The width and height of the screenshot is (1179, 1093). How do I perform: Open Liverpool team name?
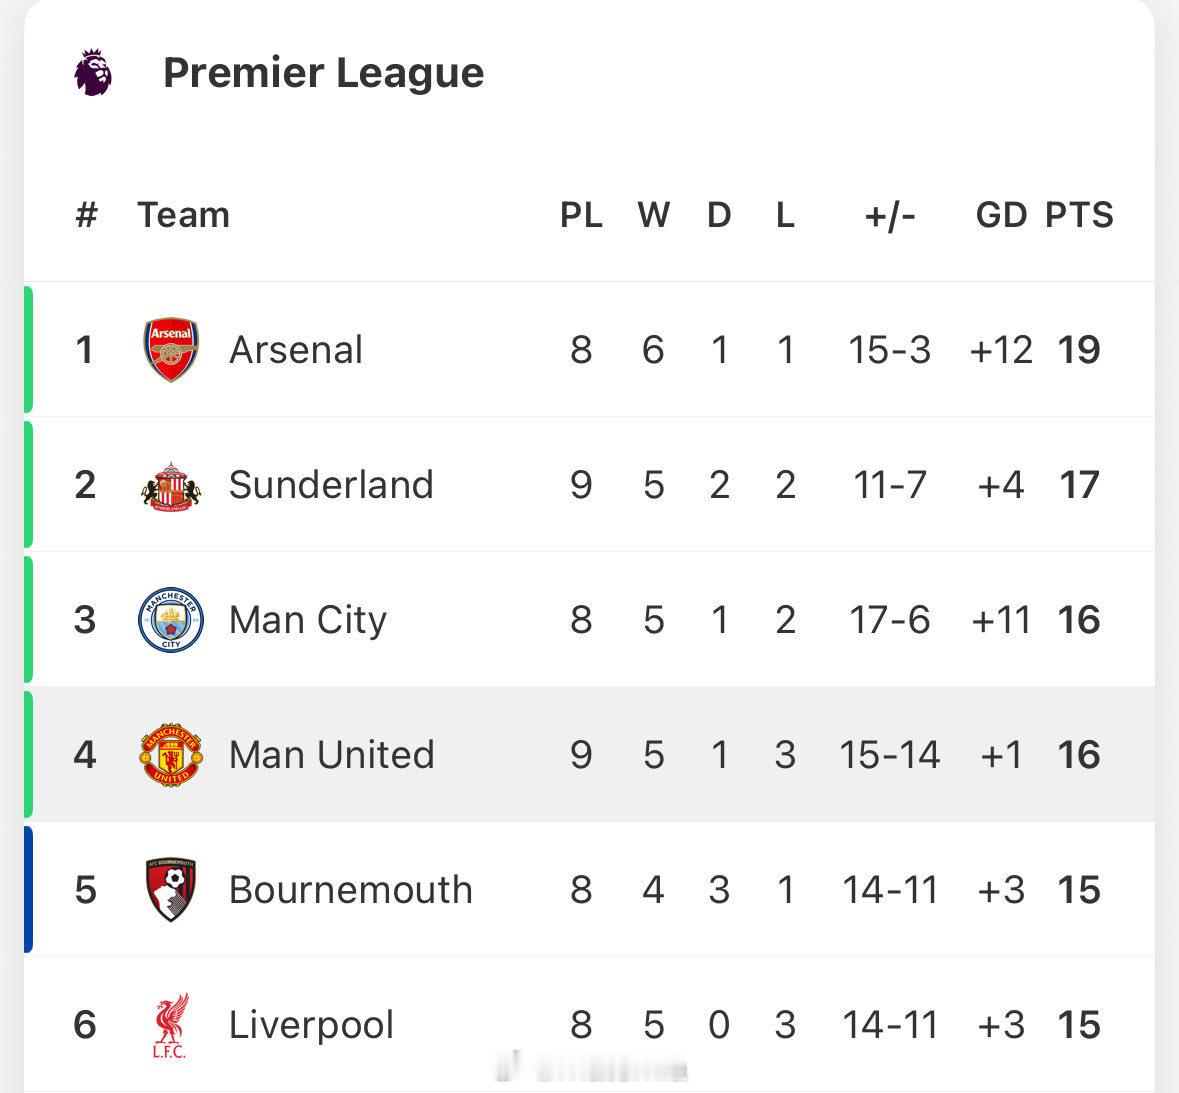pos(311,1025)
